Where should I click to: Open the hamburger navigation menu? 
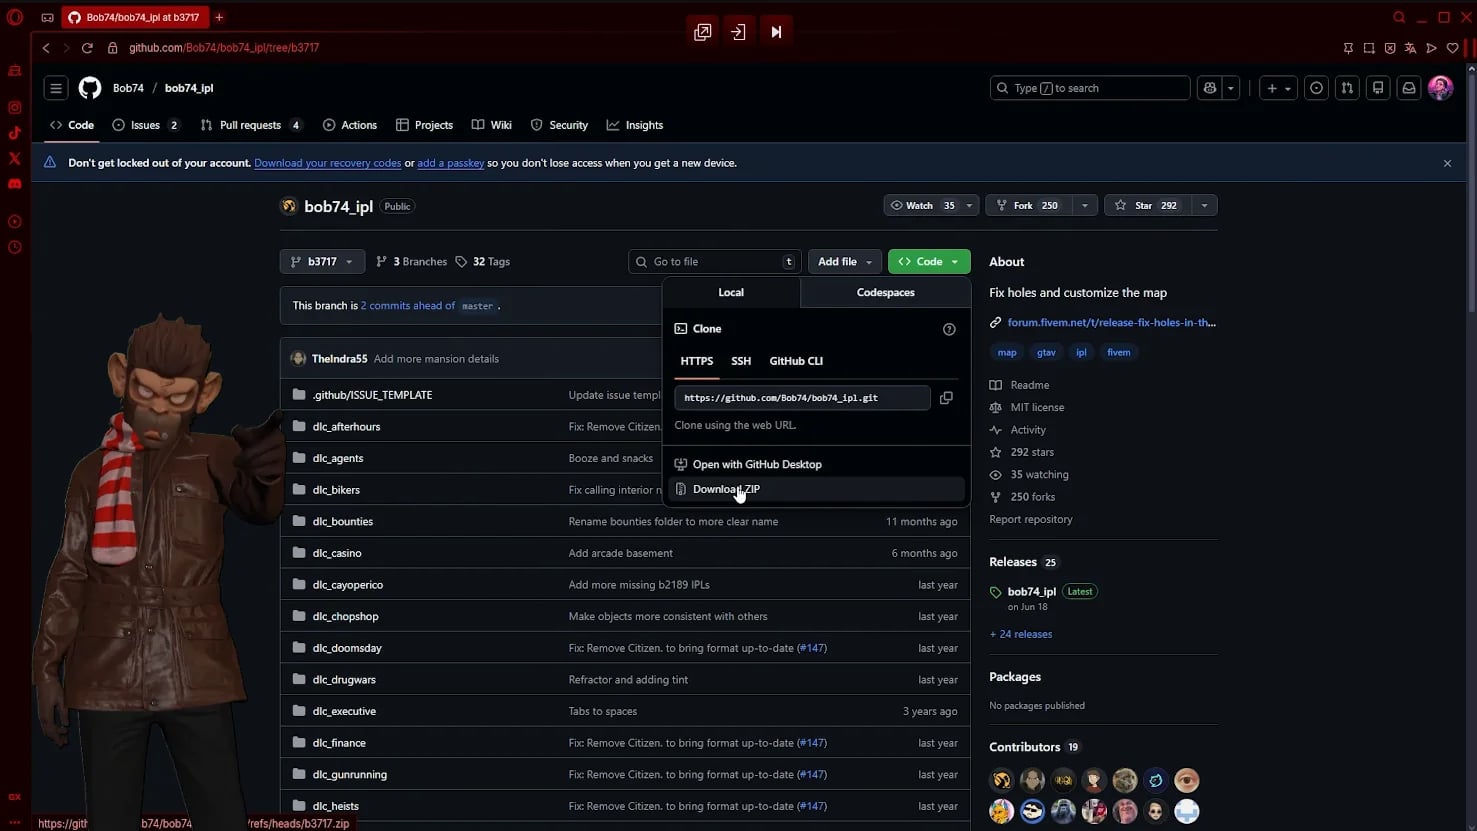tap(56, 88)
